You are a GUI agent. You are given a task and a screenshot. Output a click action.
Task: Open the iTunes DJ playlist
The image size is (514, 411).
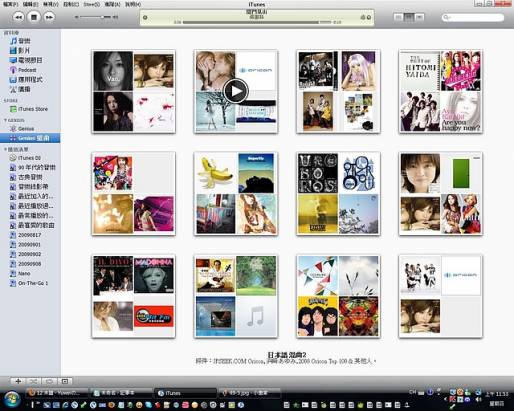(25, 158)
